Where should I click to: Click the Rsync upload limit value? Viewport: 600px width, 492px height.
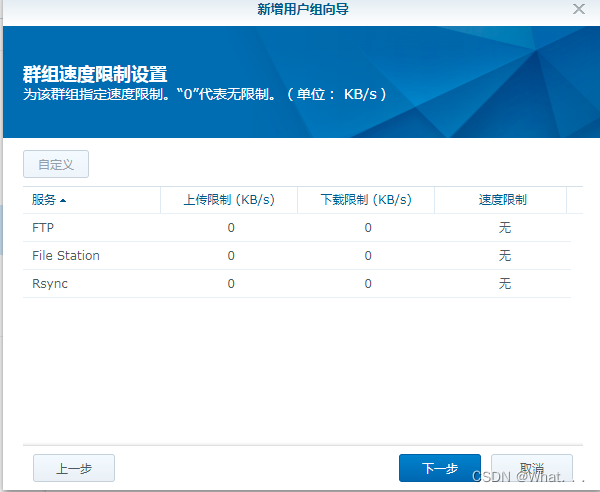tap(231, 283)
